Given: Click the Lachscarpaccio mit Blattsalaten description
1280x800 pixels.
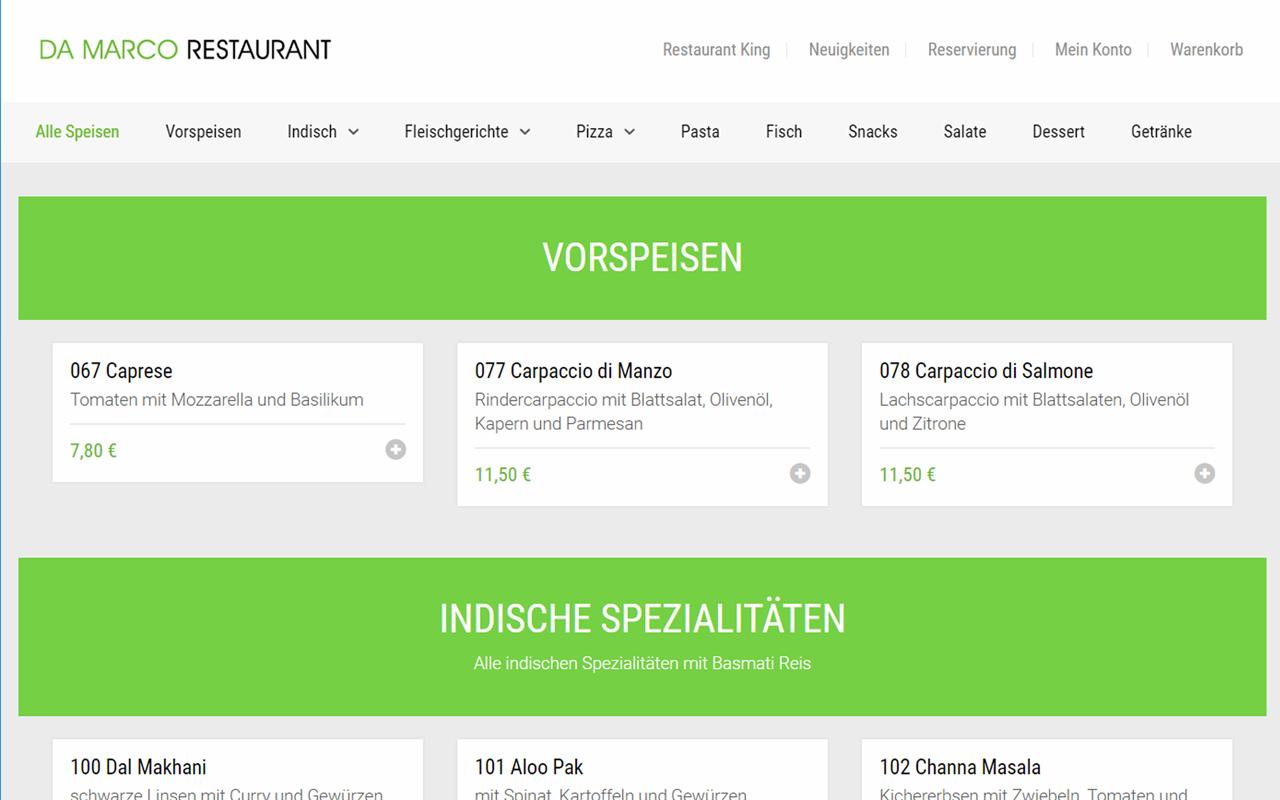Looking at the screenshot, I should pyautogui.click(x=1034, y=412).
